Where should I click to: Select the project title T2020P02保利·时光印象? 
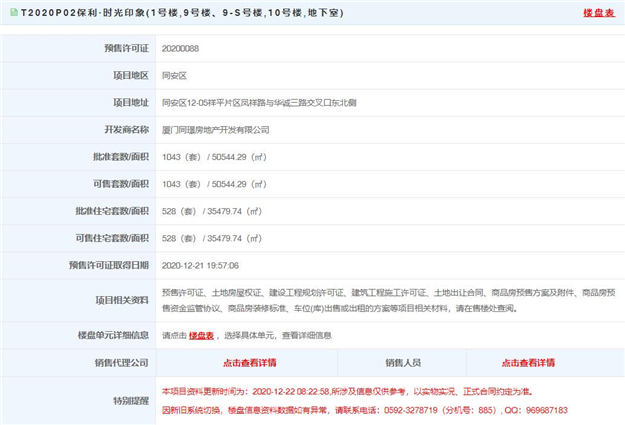pyautogui.click(x=182, y=13)
